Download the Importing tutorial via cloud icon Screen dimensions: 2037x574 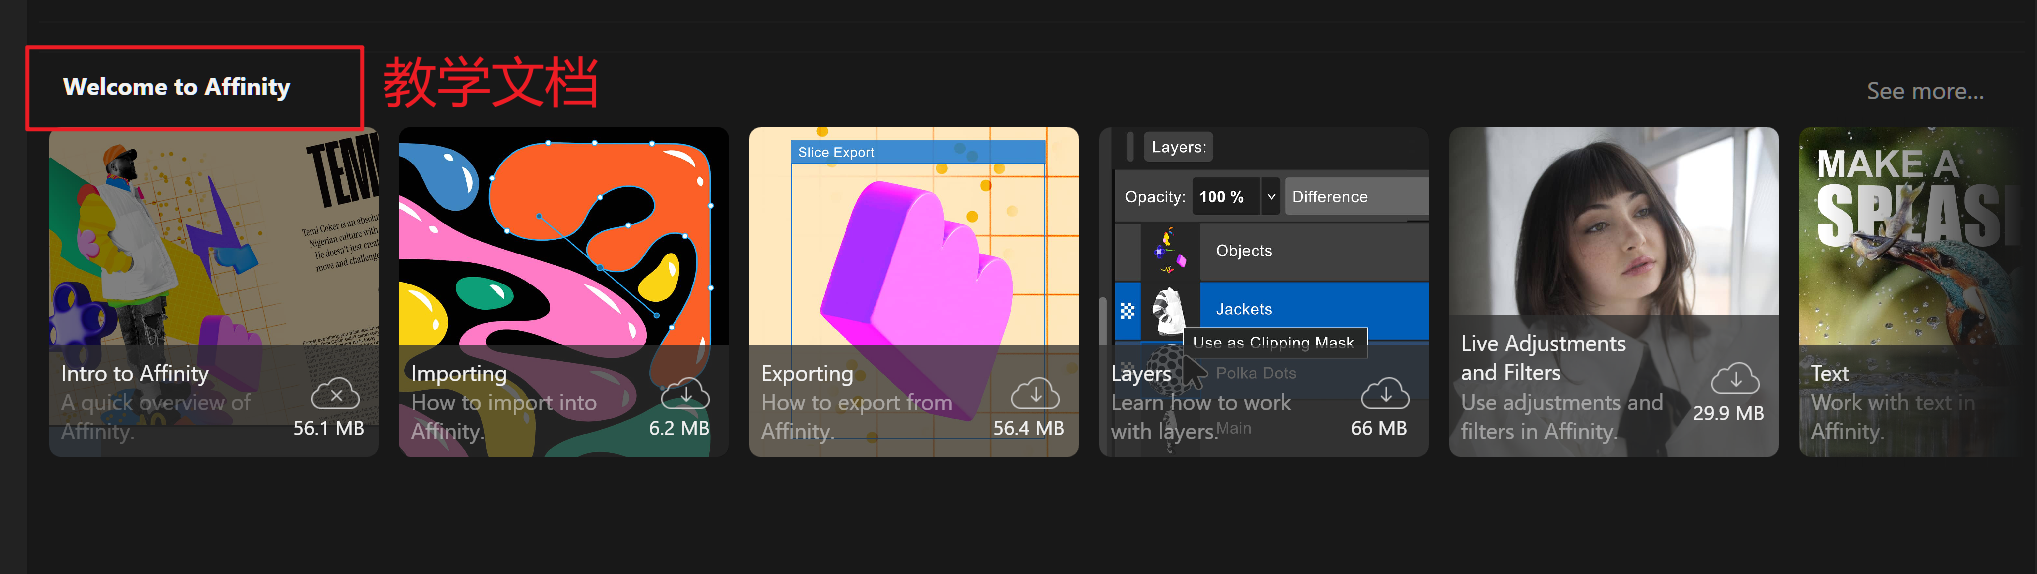686,394
